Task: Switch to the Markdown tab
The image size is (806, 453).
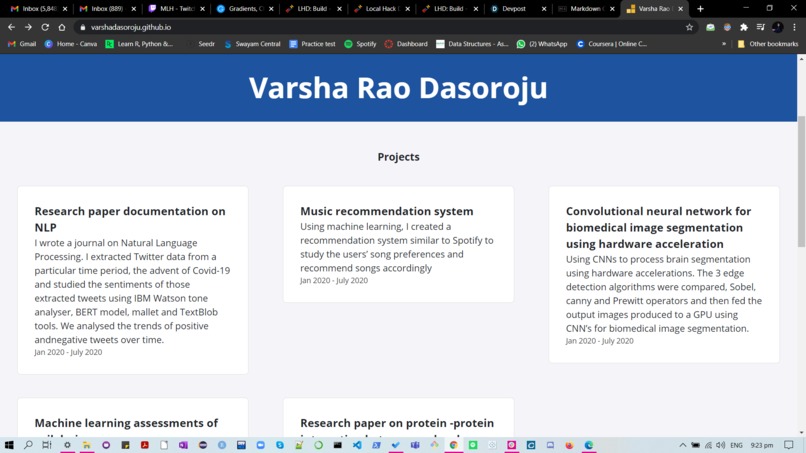Action: (586, 9)
